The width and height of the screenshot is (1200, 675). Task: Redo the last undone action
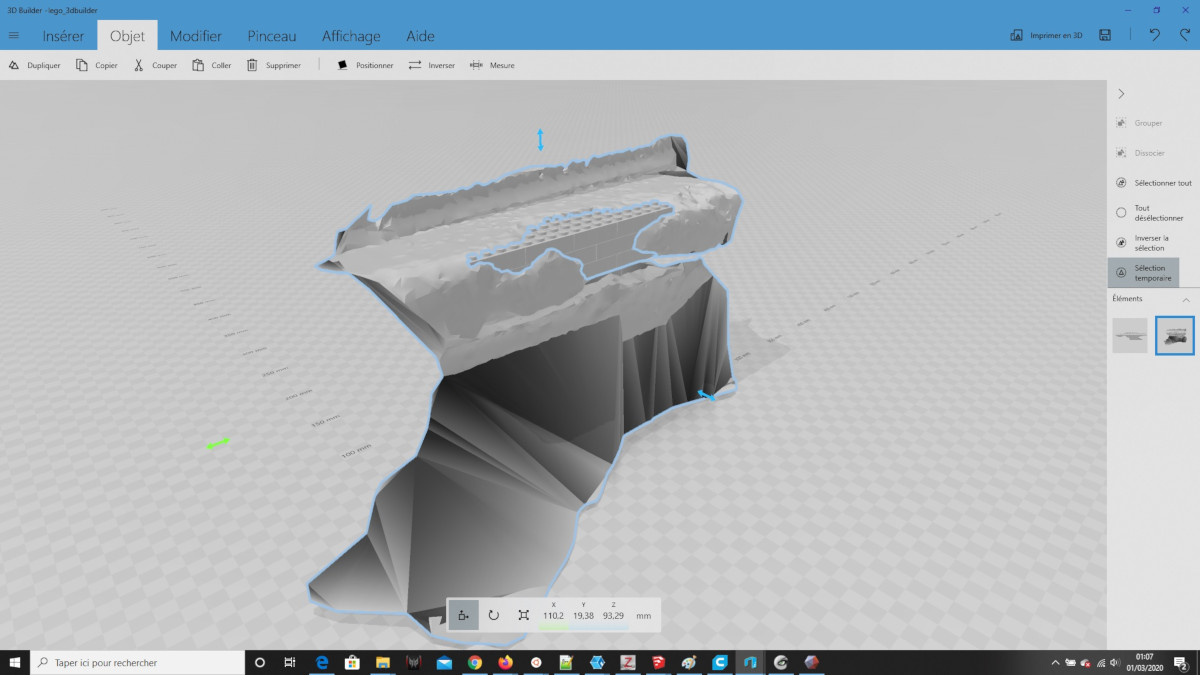coord(1184,35)
